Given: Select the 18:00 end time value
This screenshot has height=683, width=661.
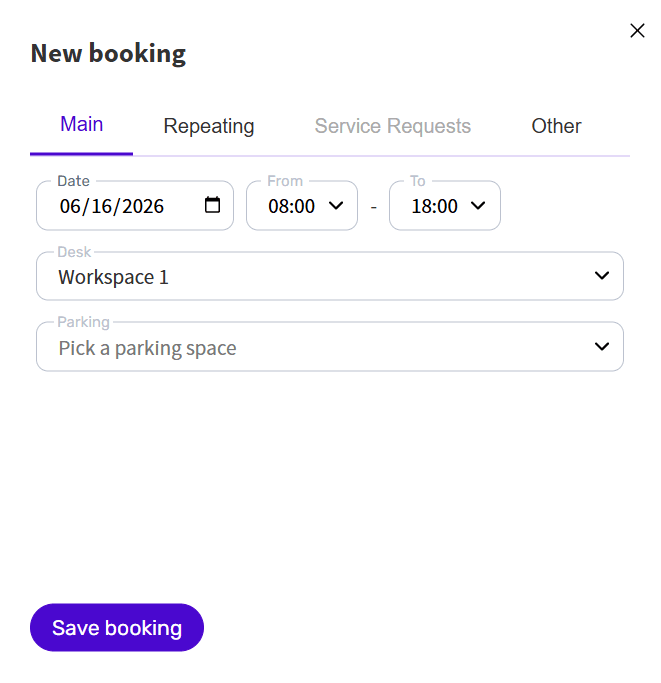Looking at the screenshot, I should click(x=434, y=206).
